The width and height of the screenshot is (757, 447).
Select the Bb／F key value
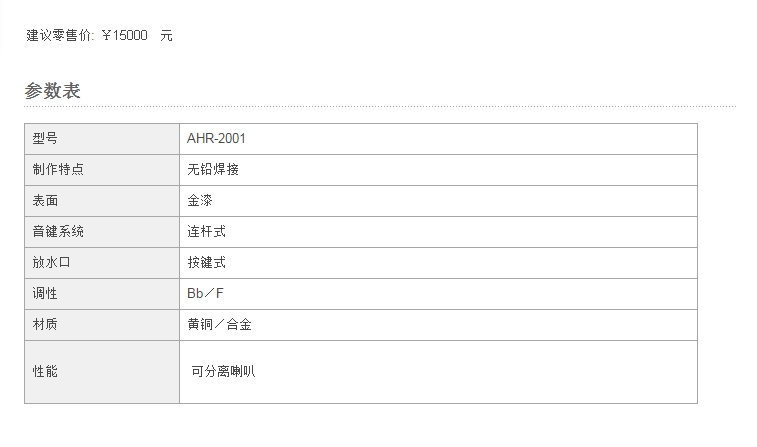(x=206, y=293)
